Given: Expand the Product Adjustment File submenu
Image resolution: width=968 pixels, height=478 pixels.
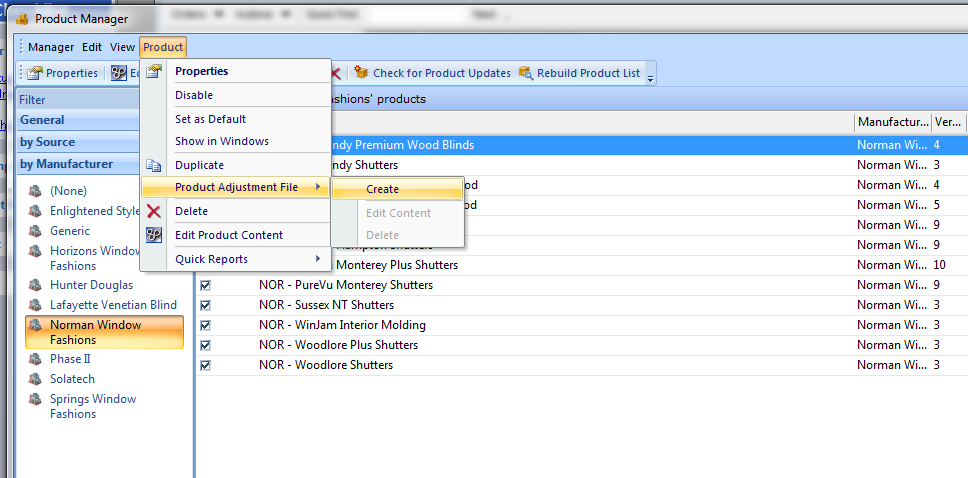Looking at the screenshot, I should (x=235, y=187).
